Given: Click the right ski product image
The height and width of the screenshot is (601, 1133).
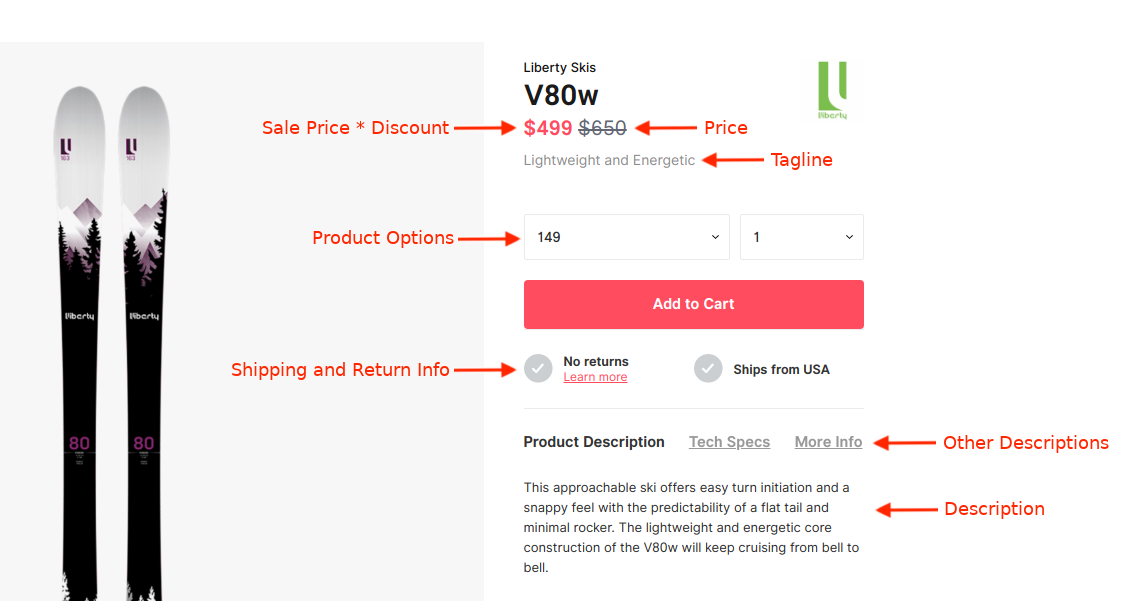Looking at the screenshot, I should click(x=144, y=340).
